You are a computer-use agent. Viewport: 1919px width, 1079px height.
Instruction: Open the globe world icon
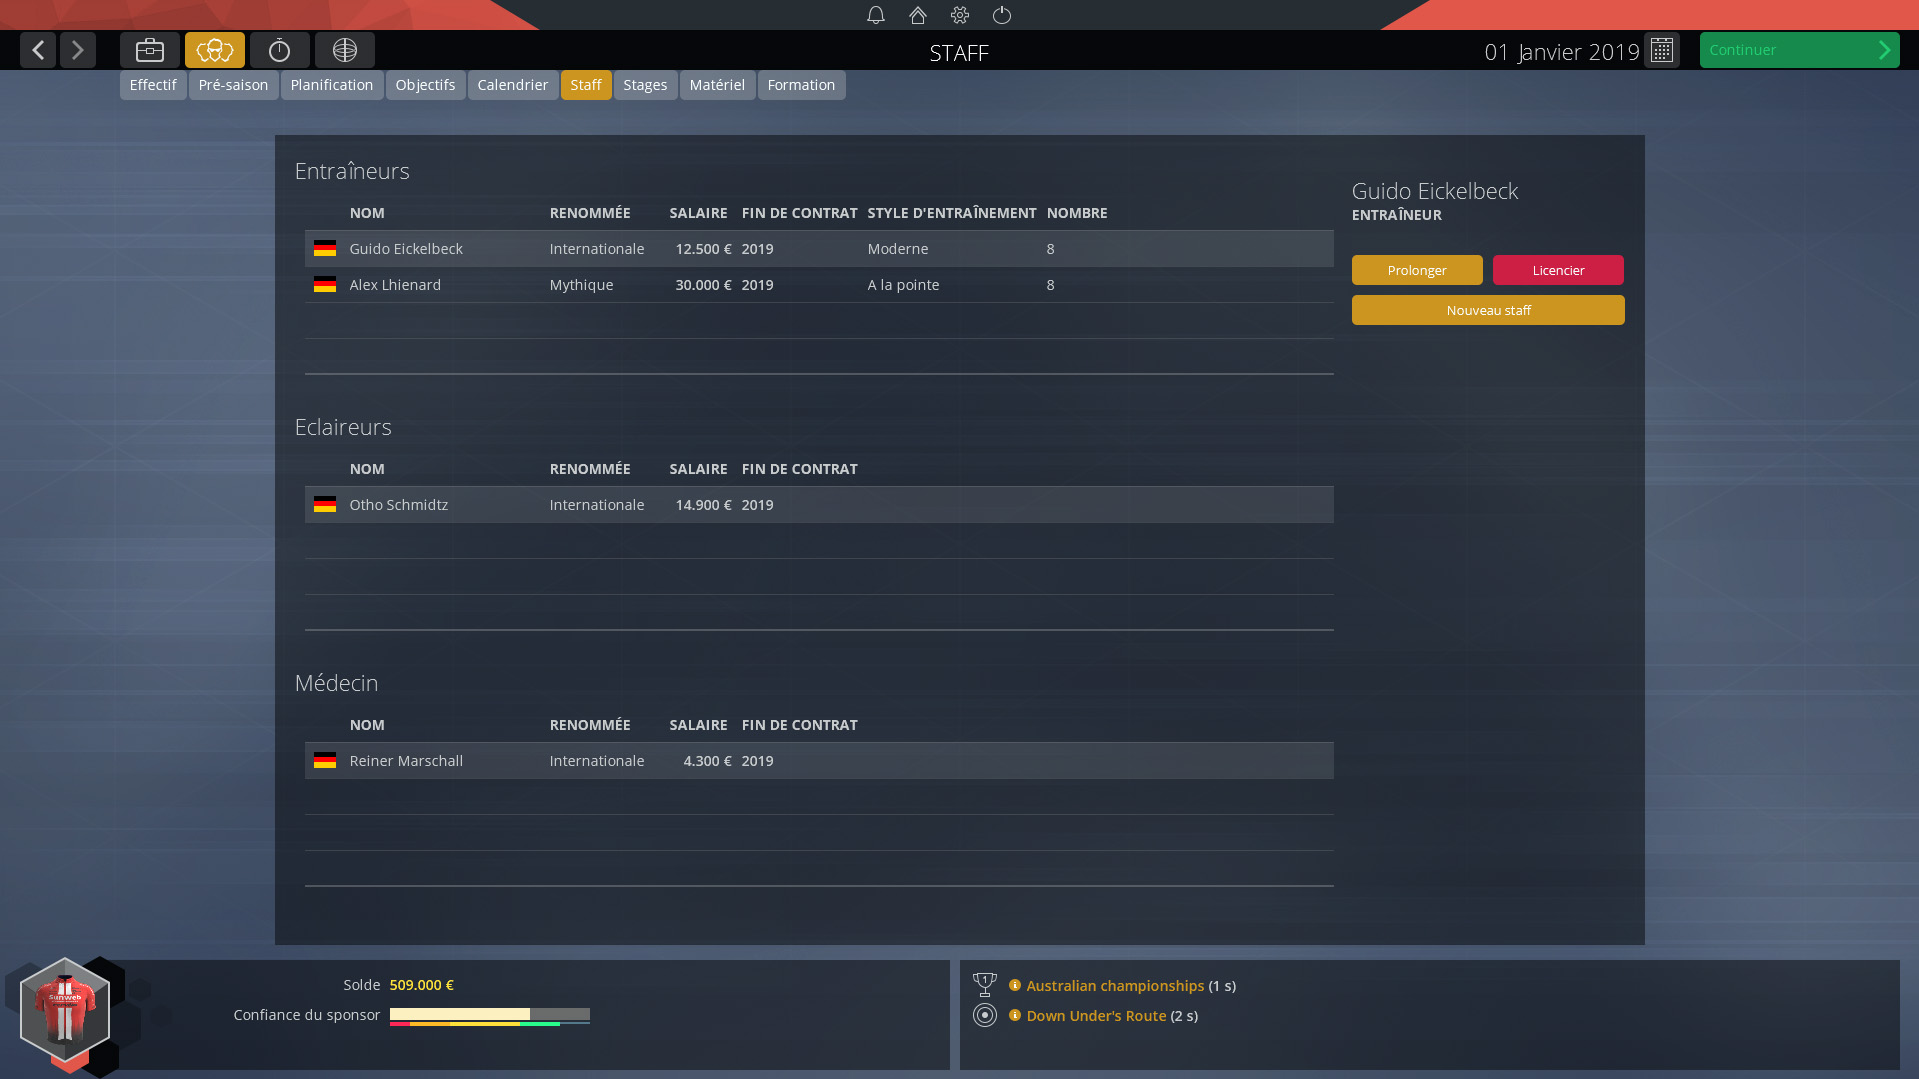345,50
